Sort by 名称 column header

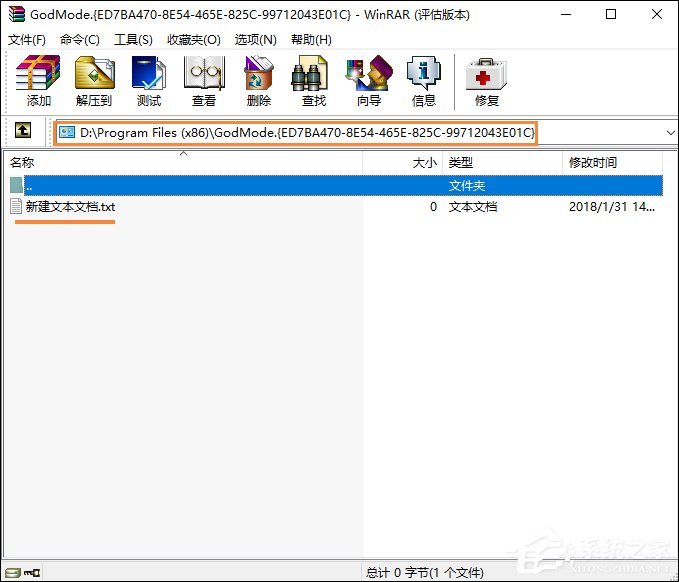click(x=184, y=163)
